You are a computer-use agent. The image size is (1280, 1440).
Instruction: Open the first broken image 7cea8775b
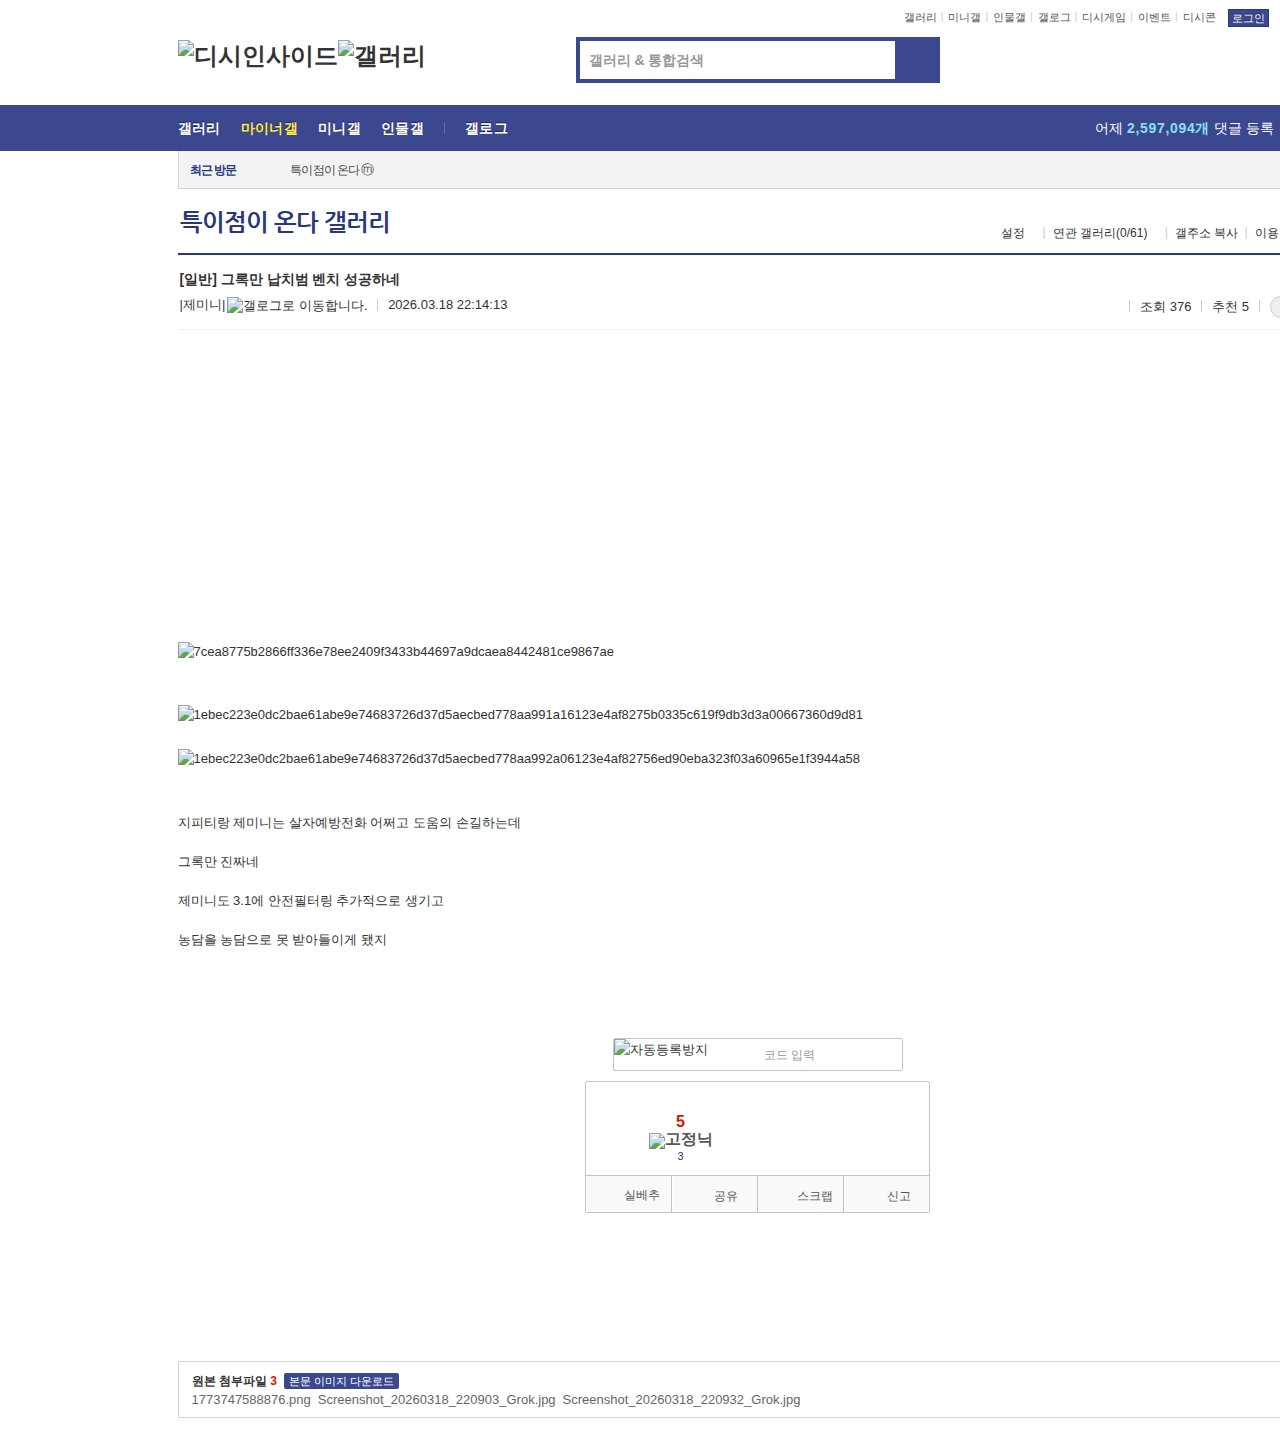[396, 652]
